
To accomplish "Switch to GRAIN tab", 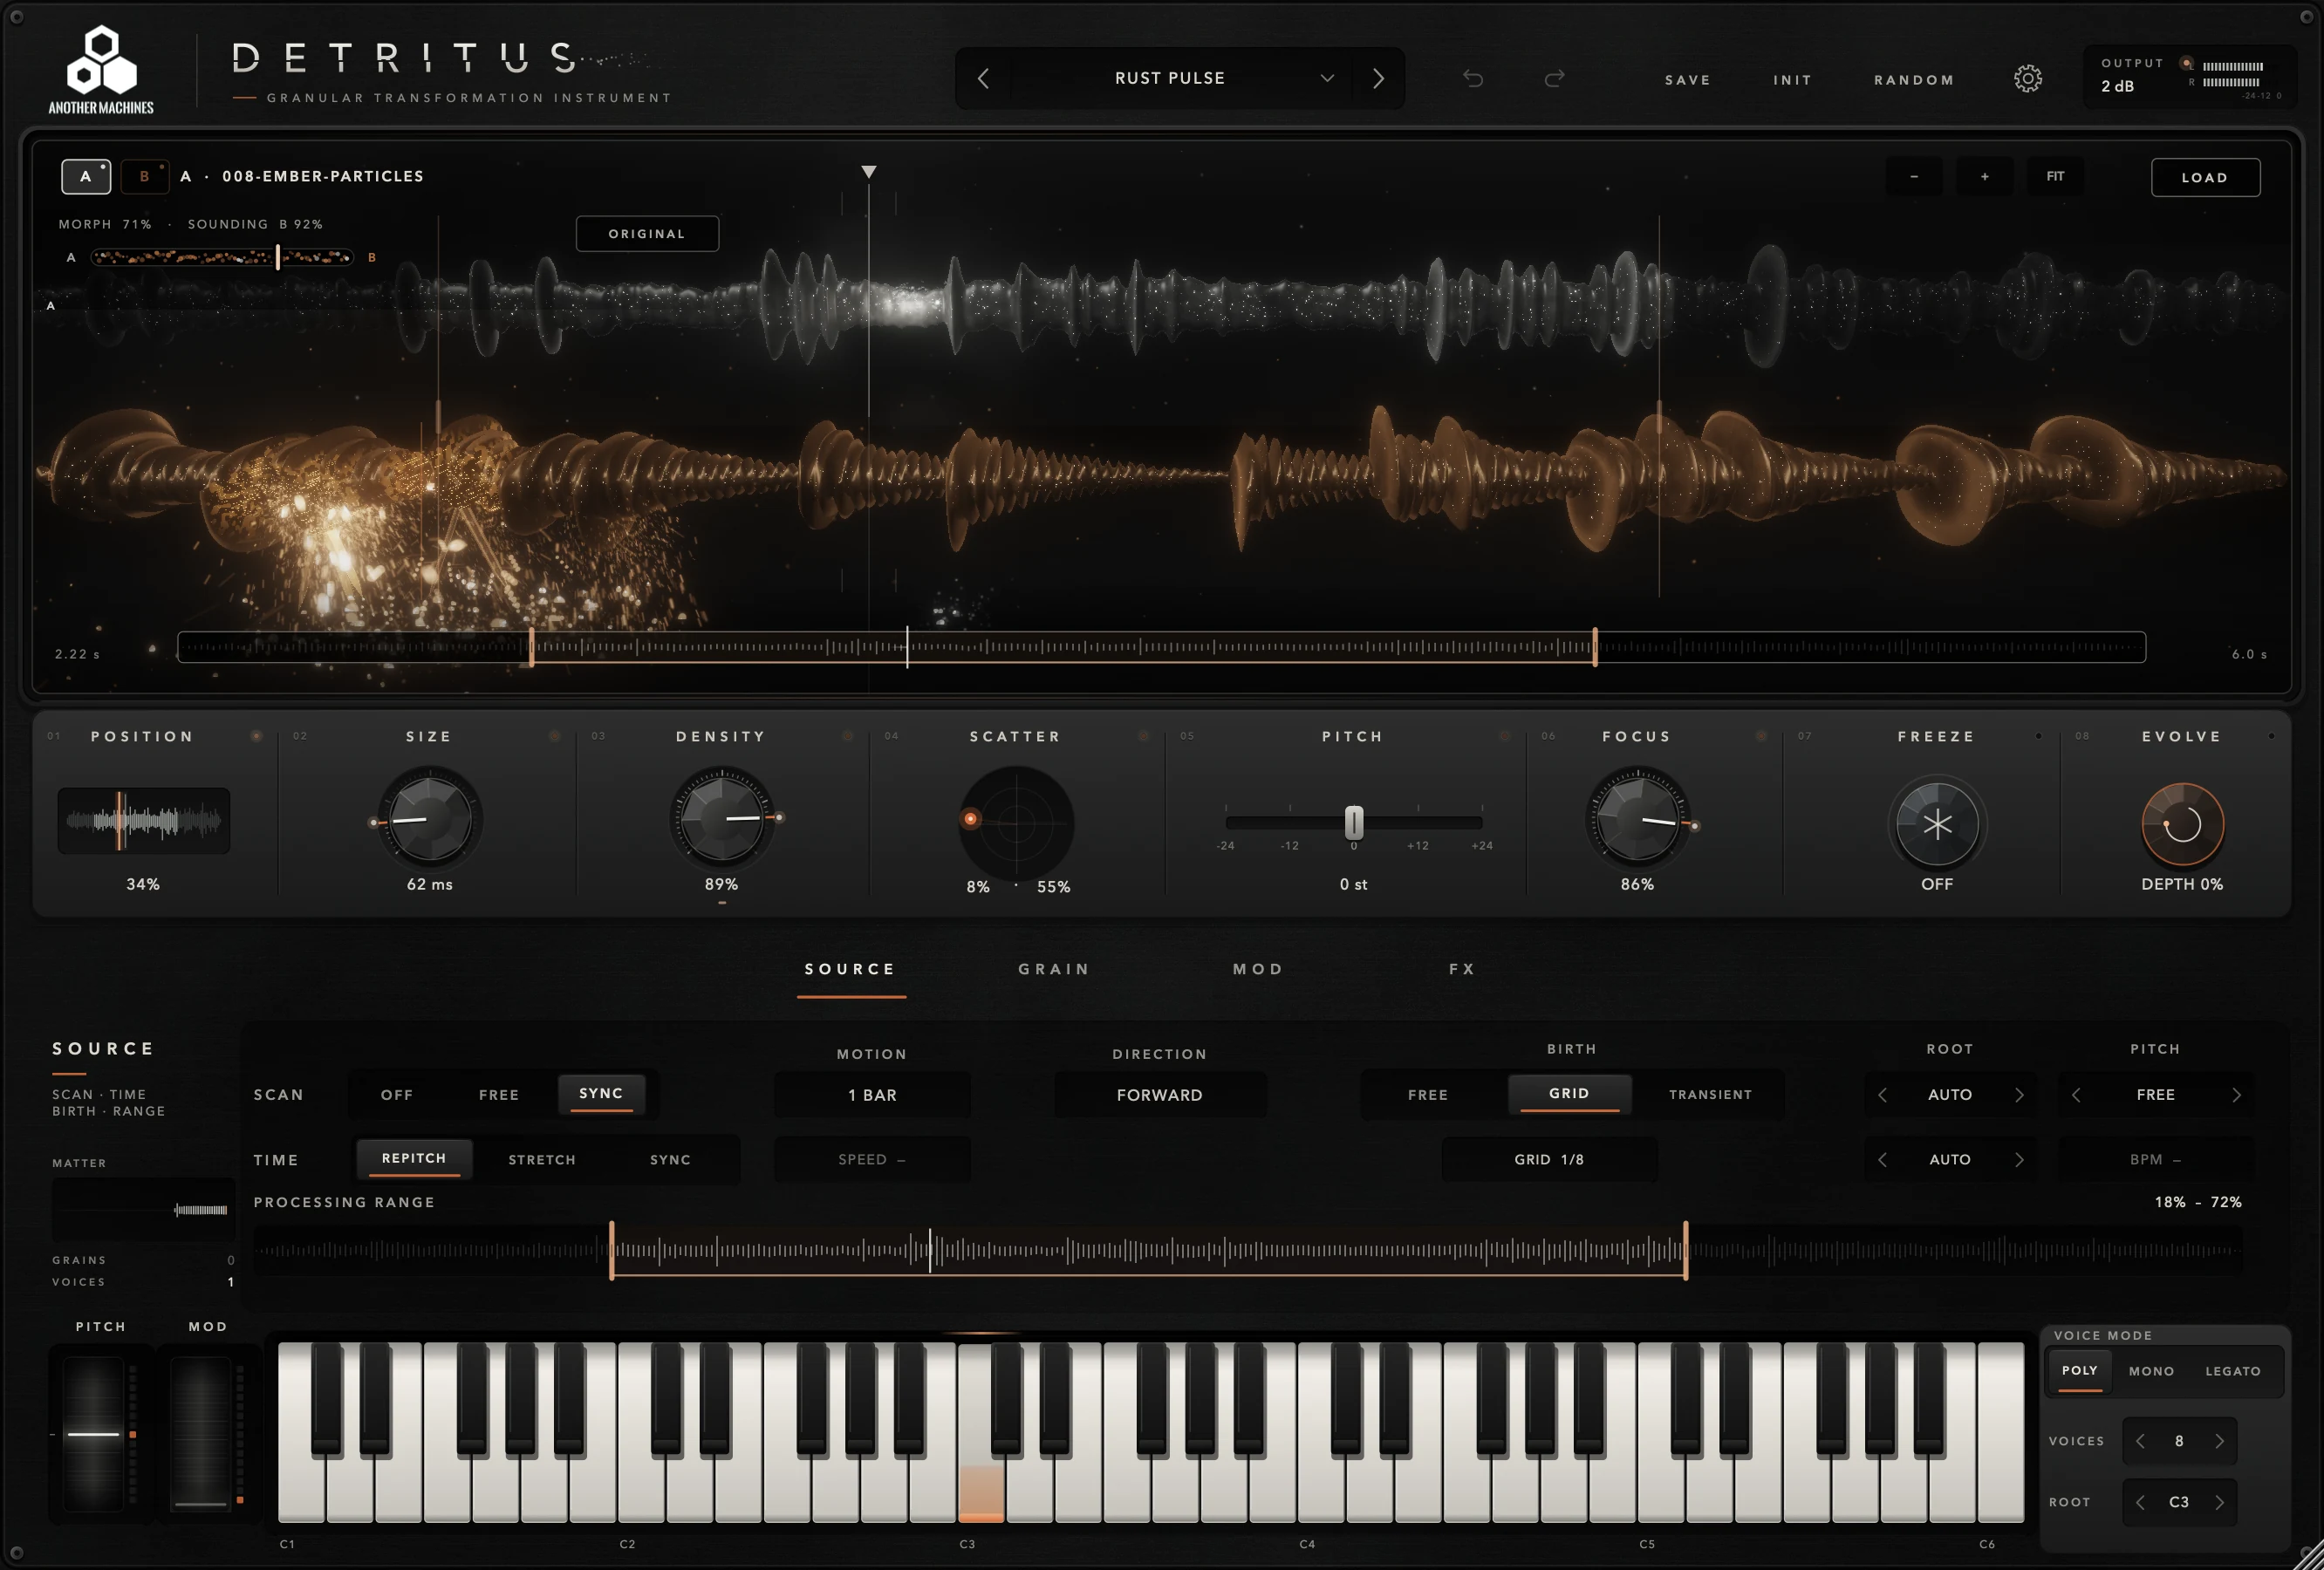I will click(x=1054, y=969).
